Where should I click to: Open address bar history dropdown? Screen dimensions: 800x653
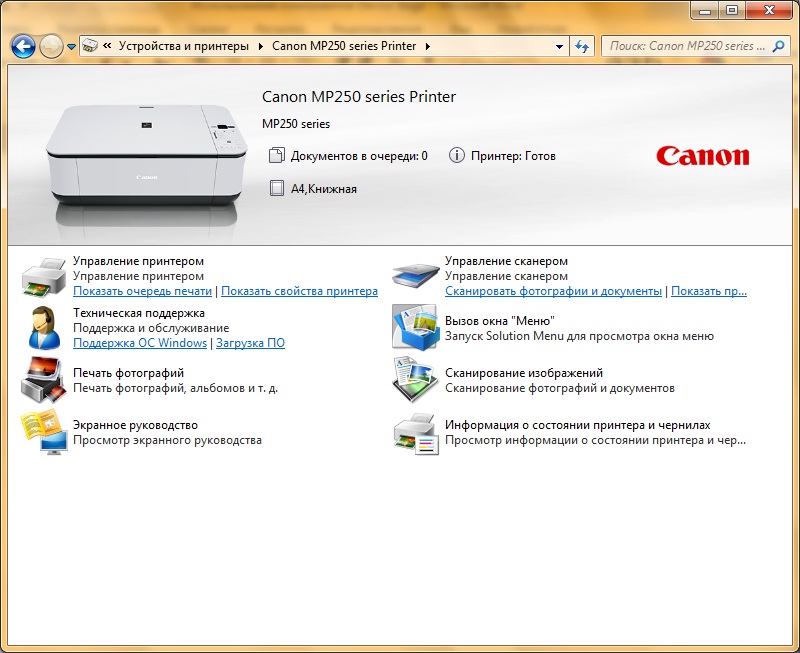559,46
